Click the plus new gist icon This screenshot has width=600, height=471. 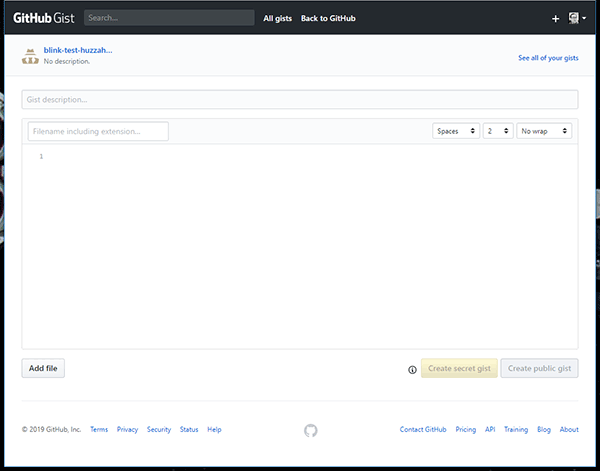[555, 18]
